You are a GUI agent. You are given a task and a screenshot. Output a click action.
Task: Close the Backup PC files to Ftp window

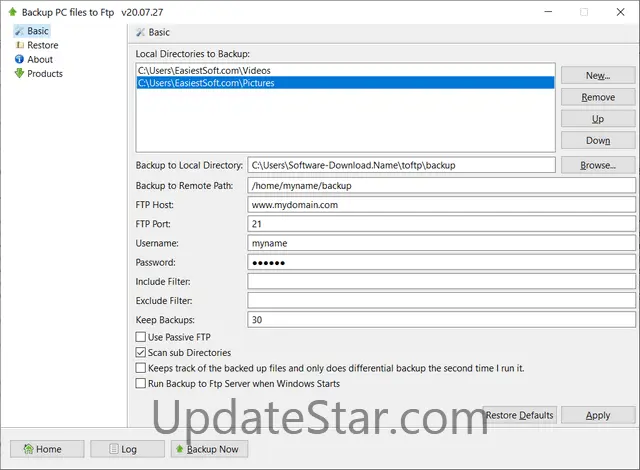pyautogui.click(x=620, y=12)
